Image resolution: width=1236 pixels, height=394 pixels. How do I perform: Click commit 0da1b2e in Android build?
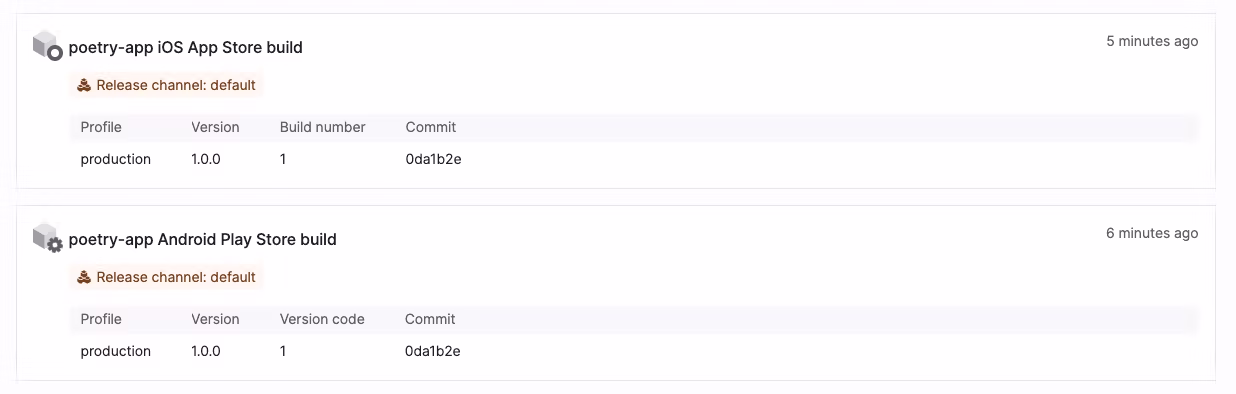pos(433,351)
